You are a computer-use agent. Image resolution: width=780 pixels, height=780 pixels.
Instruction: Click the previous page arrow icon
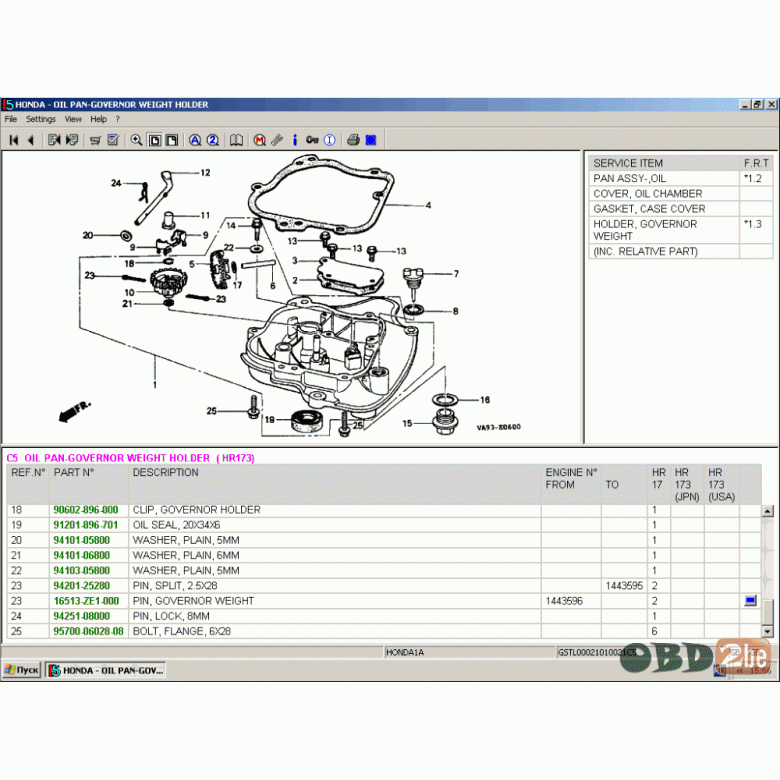31,140
